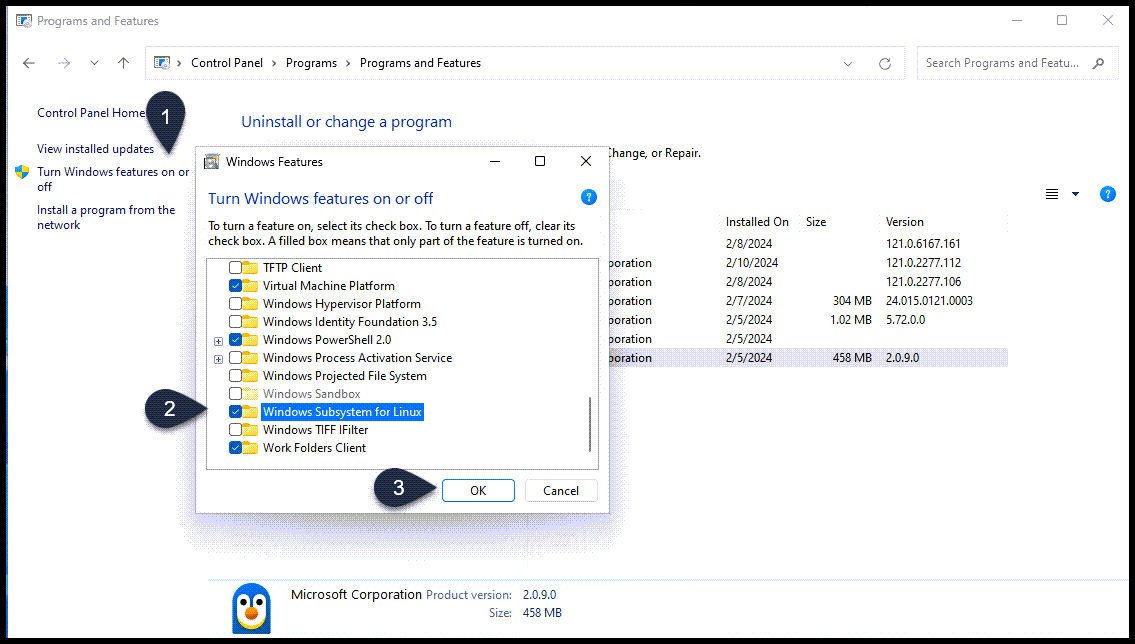Close the Windows Features dialog
Viewport: 1135px width, 644px height.
tap(586, 161)
